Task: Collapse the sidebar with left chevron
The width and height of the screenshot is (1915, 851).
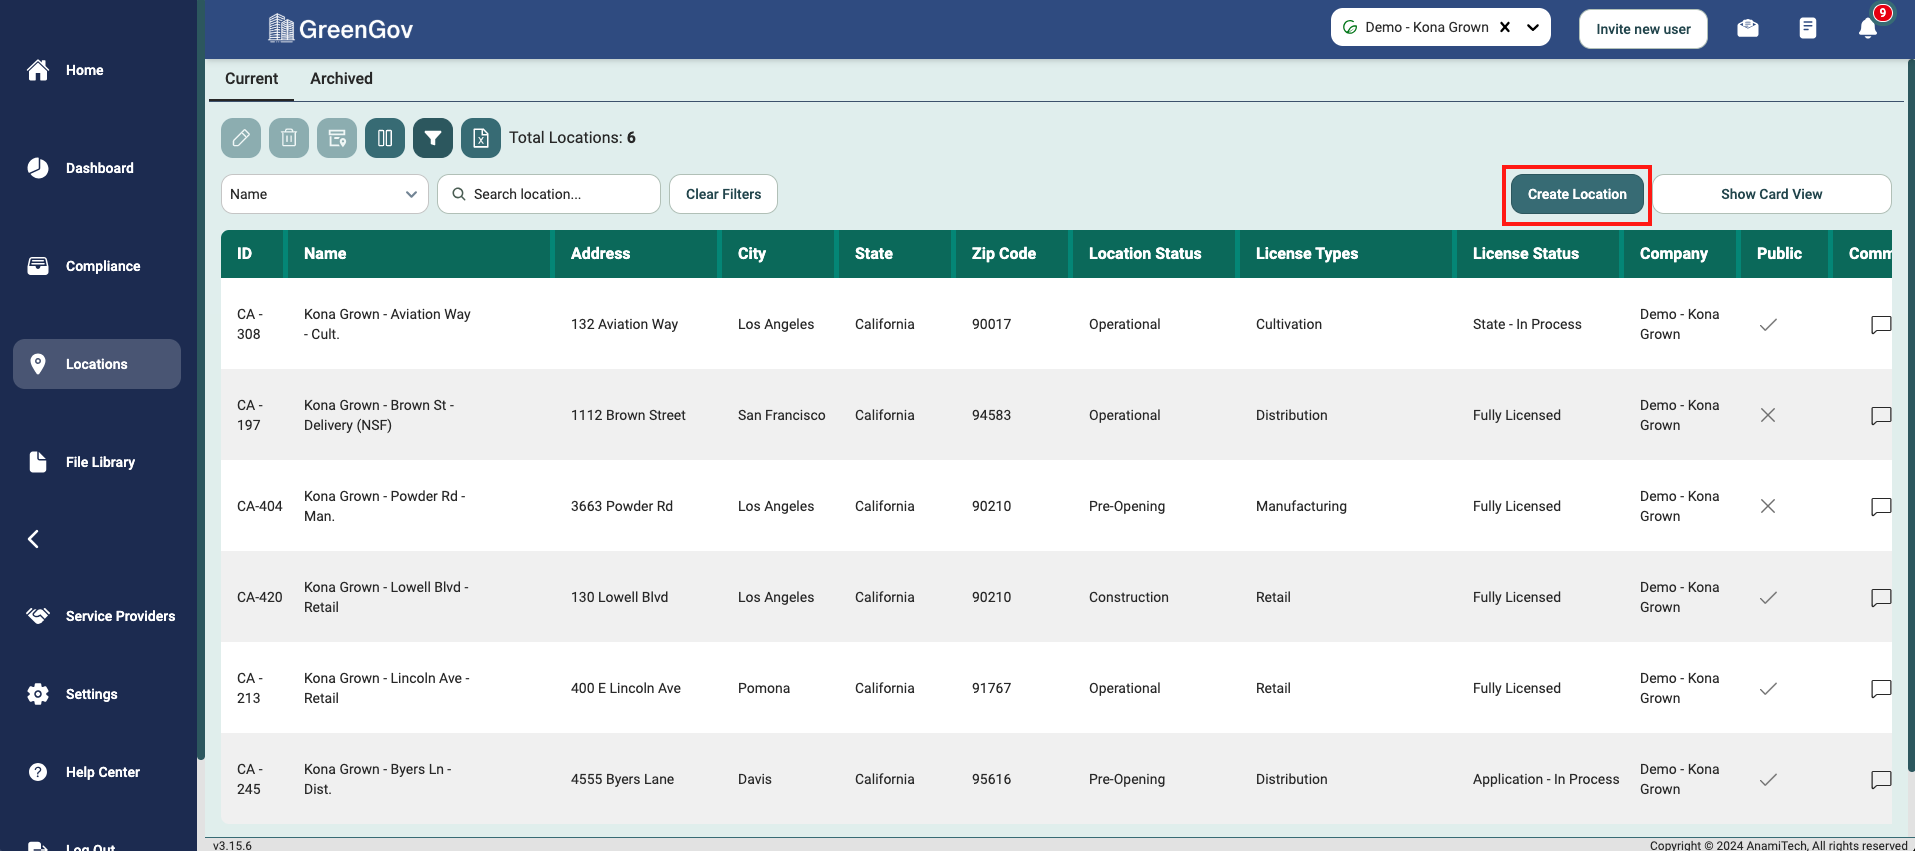Action: (34, 539)
